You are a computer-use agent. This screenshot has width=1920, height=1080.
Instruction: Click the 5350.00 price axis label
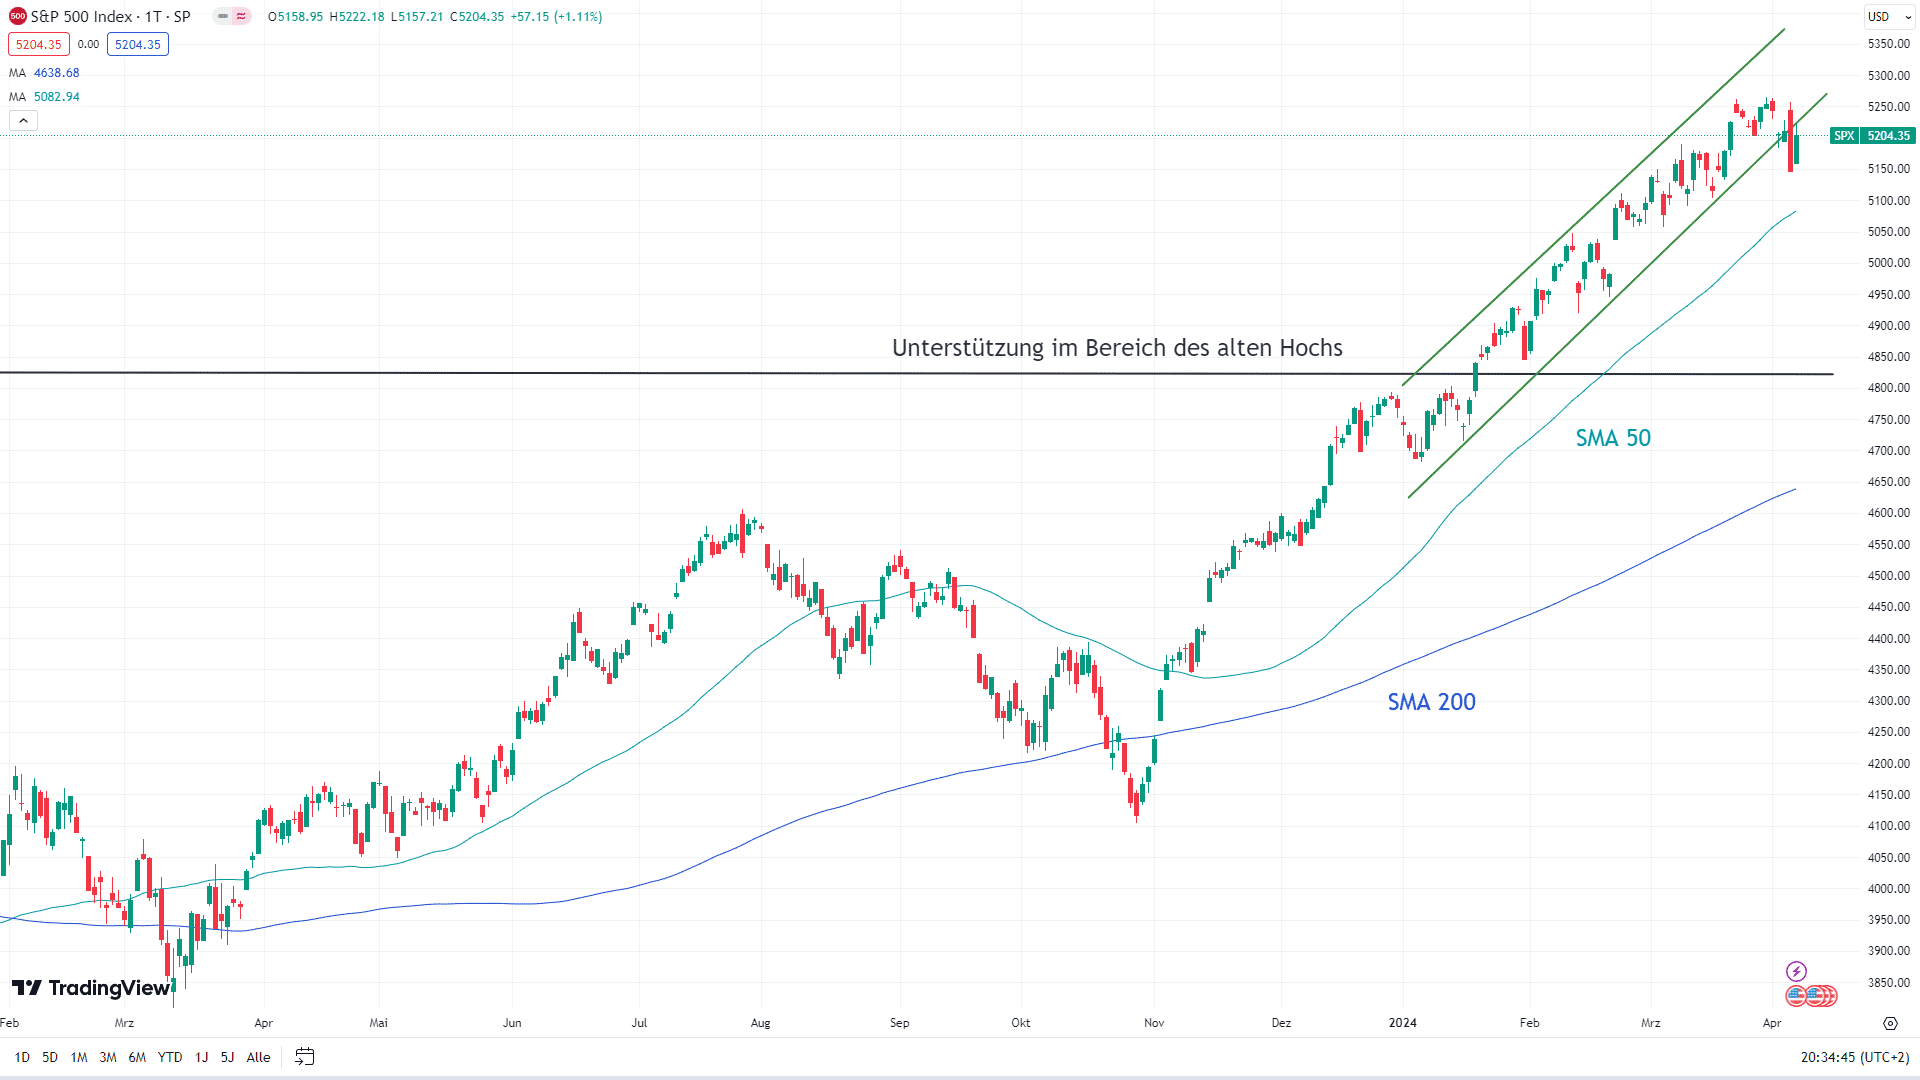click(x=1888, y=44)
